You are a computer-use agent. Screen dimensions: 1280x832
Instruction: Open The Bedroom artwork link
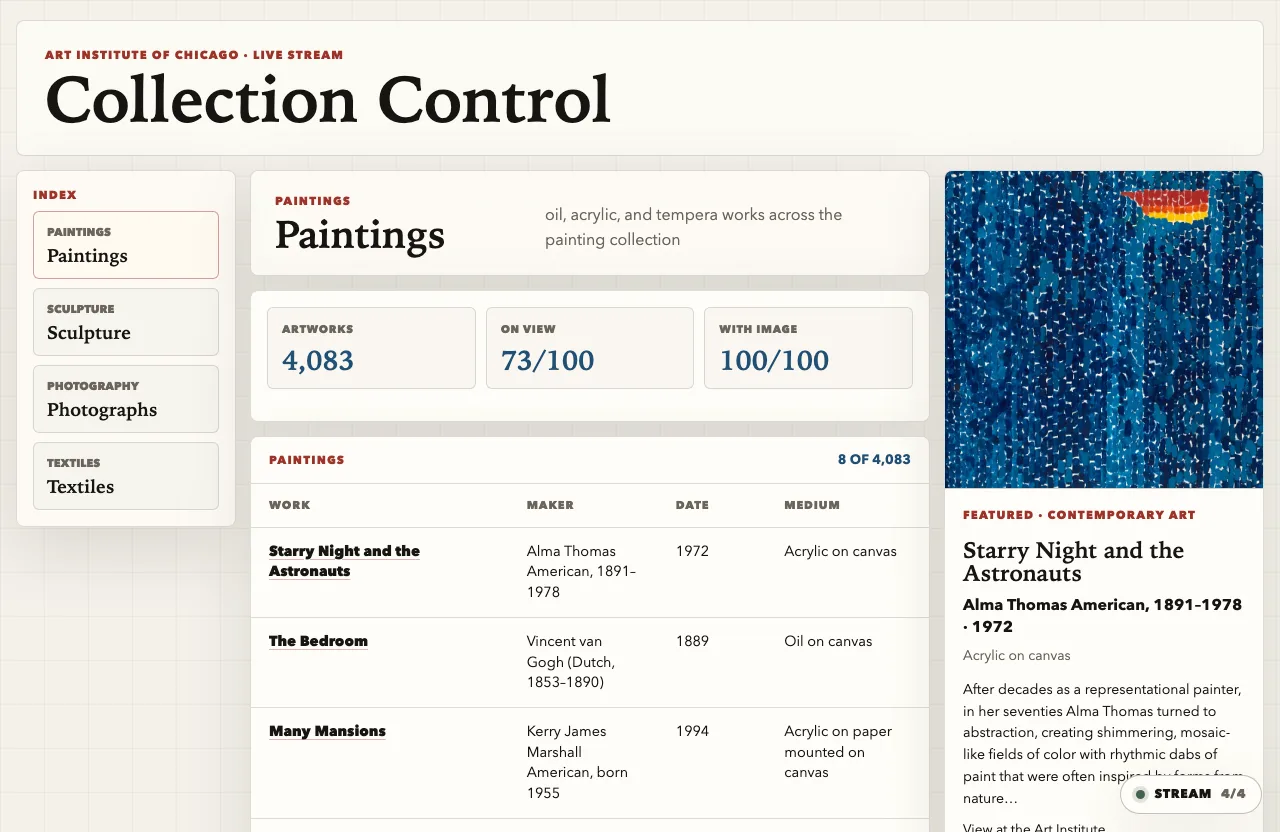click(318, 641)
